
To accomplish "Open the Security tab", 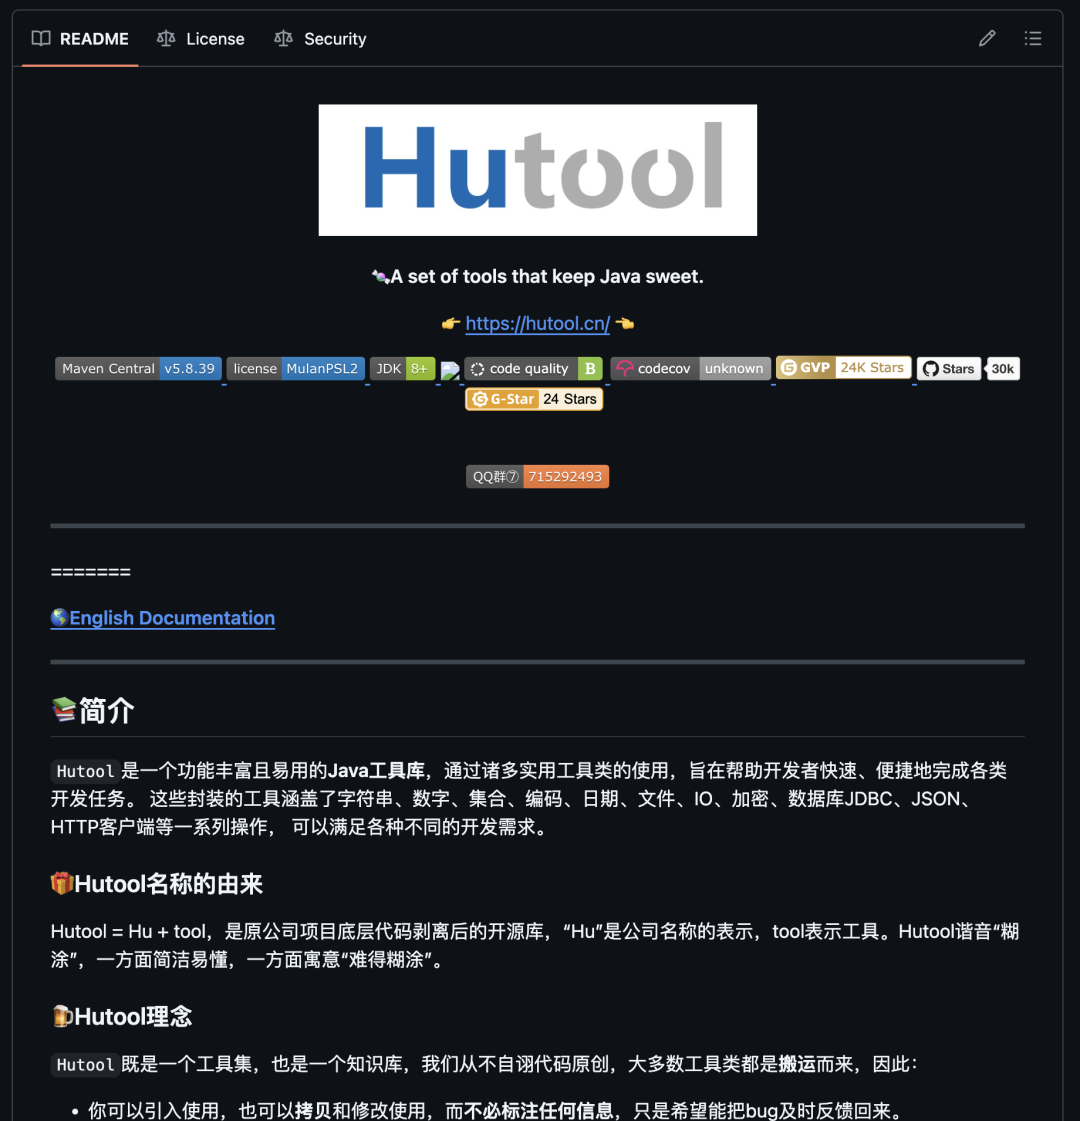I will 319,38.
